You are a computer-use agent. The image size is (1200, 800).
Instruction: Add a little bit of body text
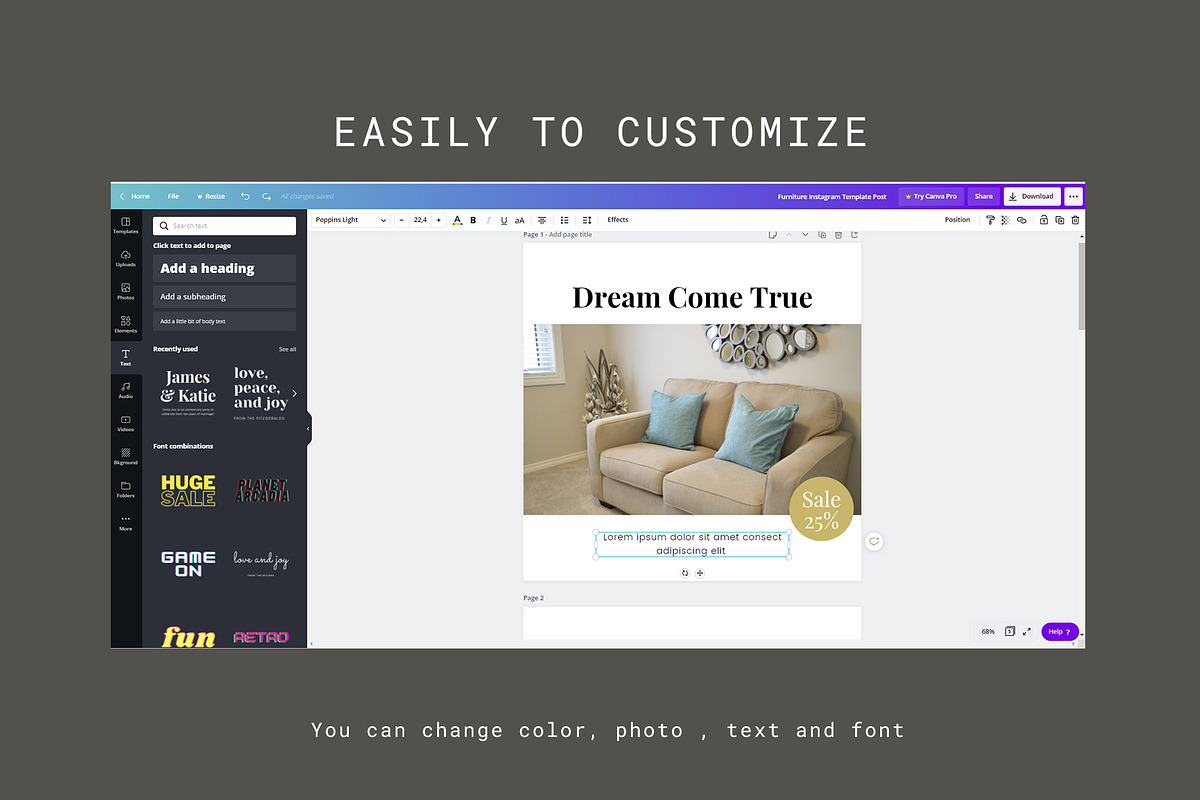224,321
